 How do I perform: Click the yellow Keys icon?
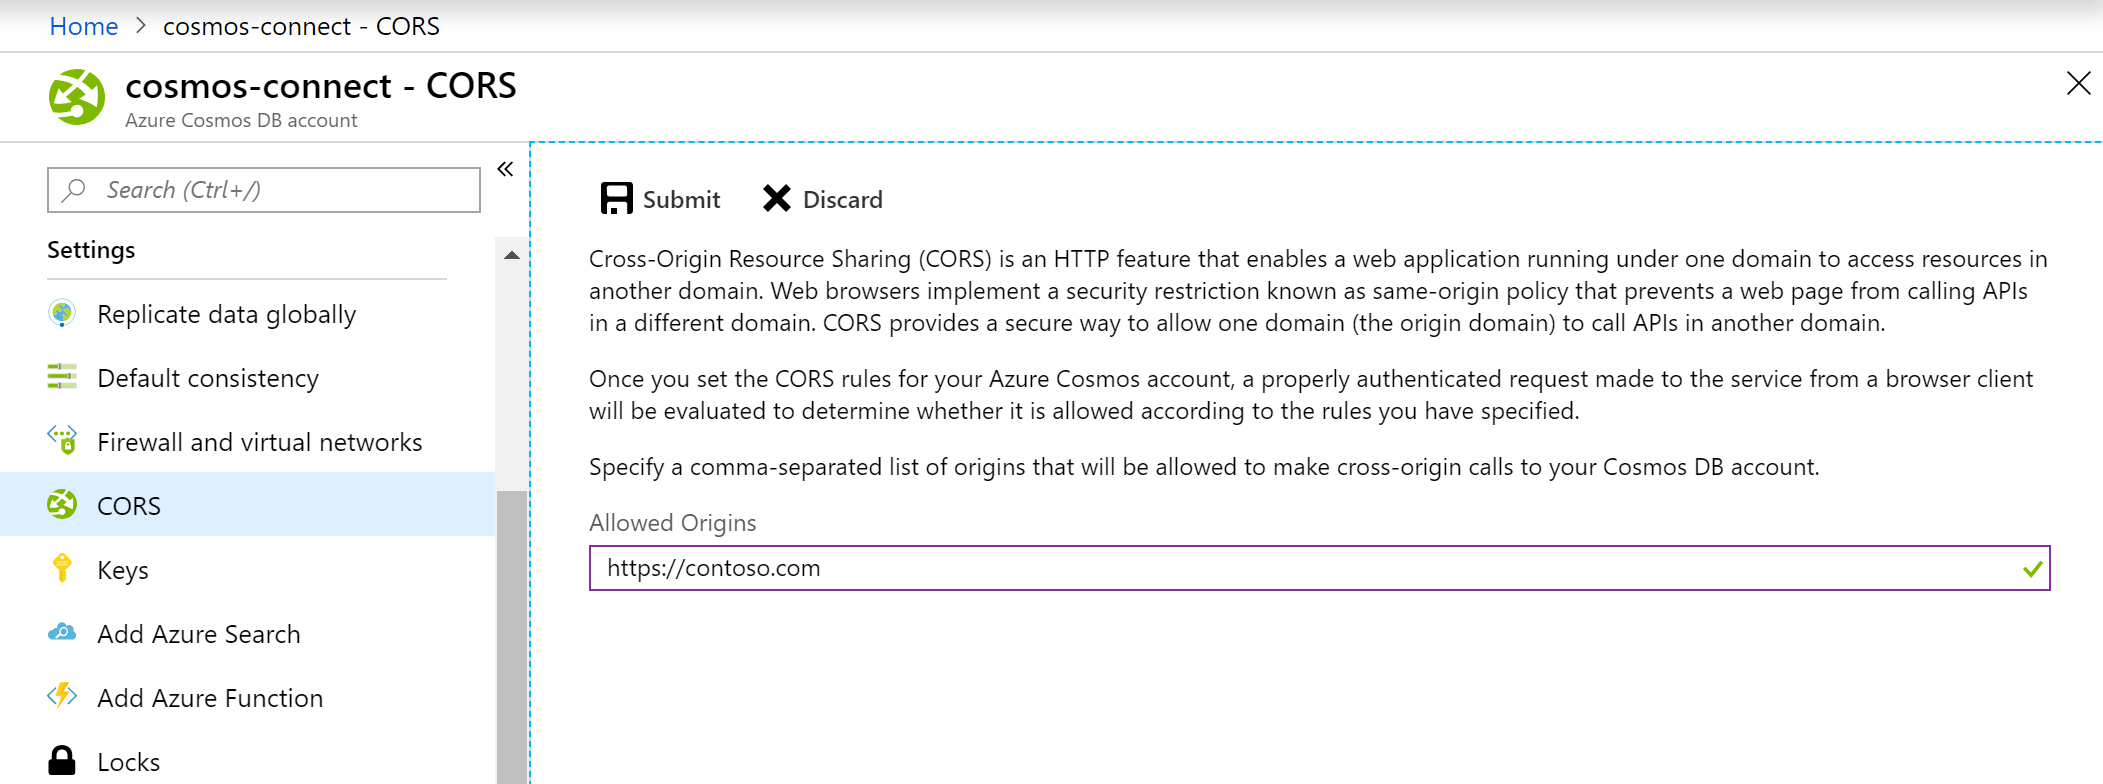point(62,568)
